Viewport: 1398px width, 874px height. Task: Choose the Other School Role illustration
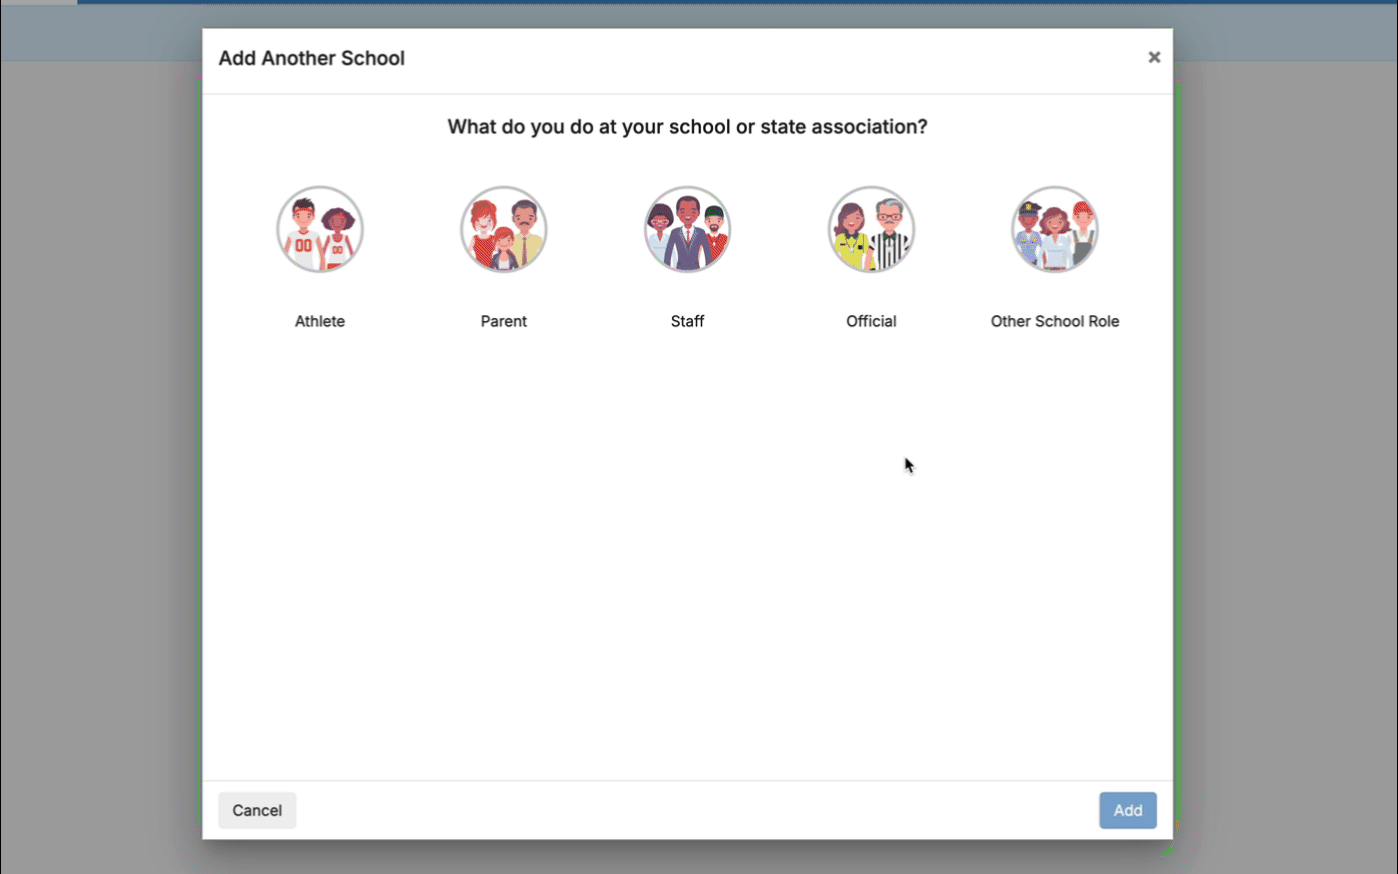(1054, 229)
